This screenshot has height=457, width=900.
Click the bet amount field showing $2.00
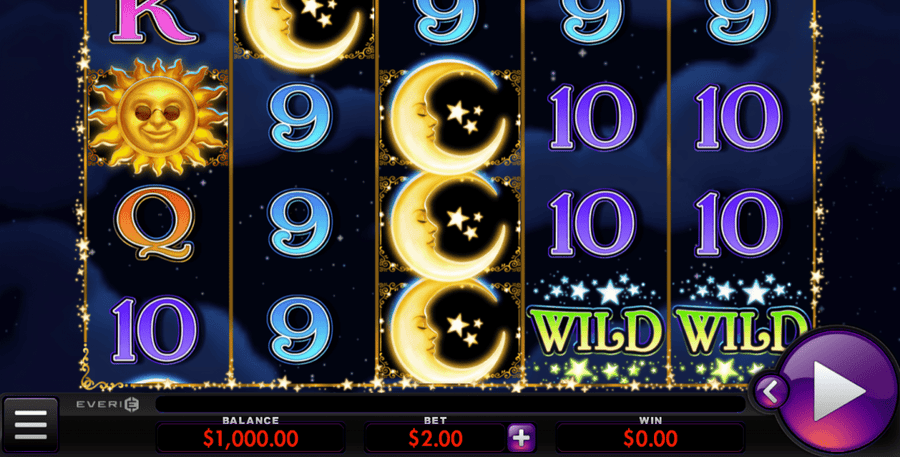[x=435, y=439]
